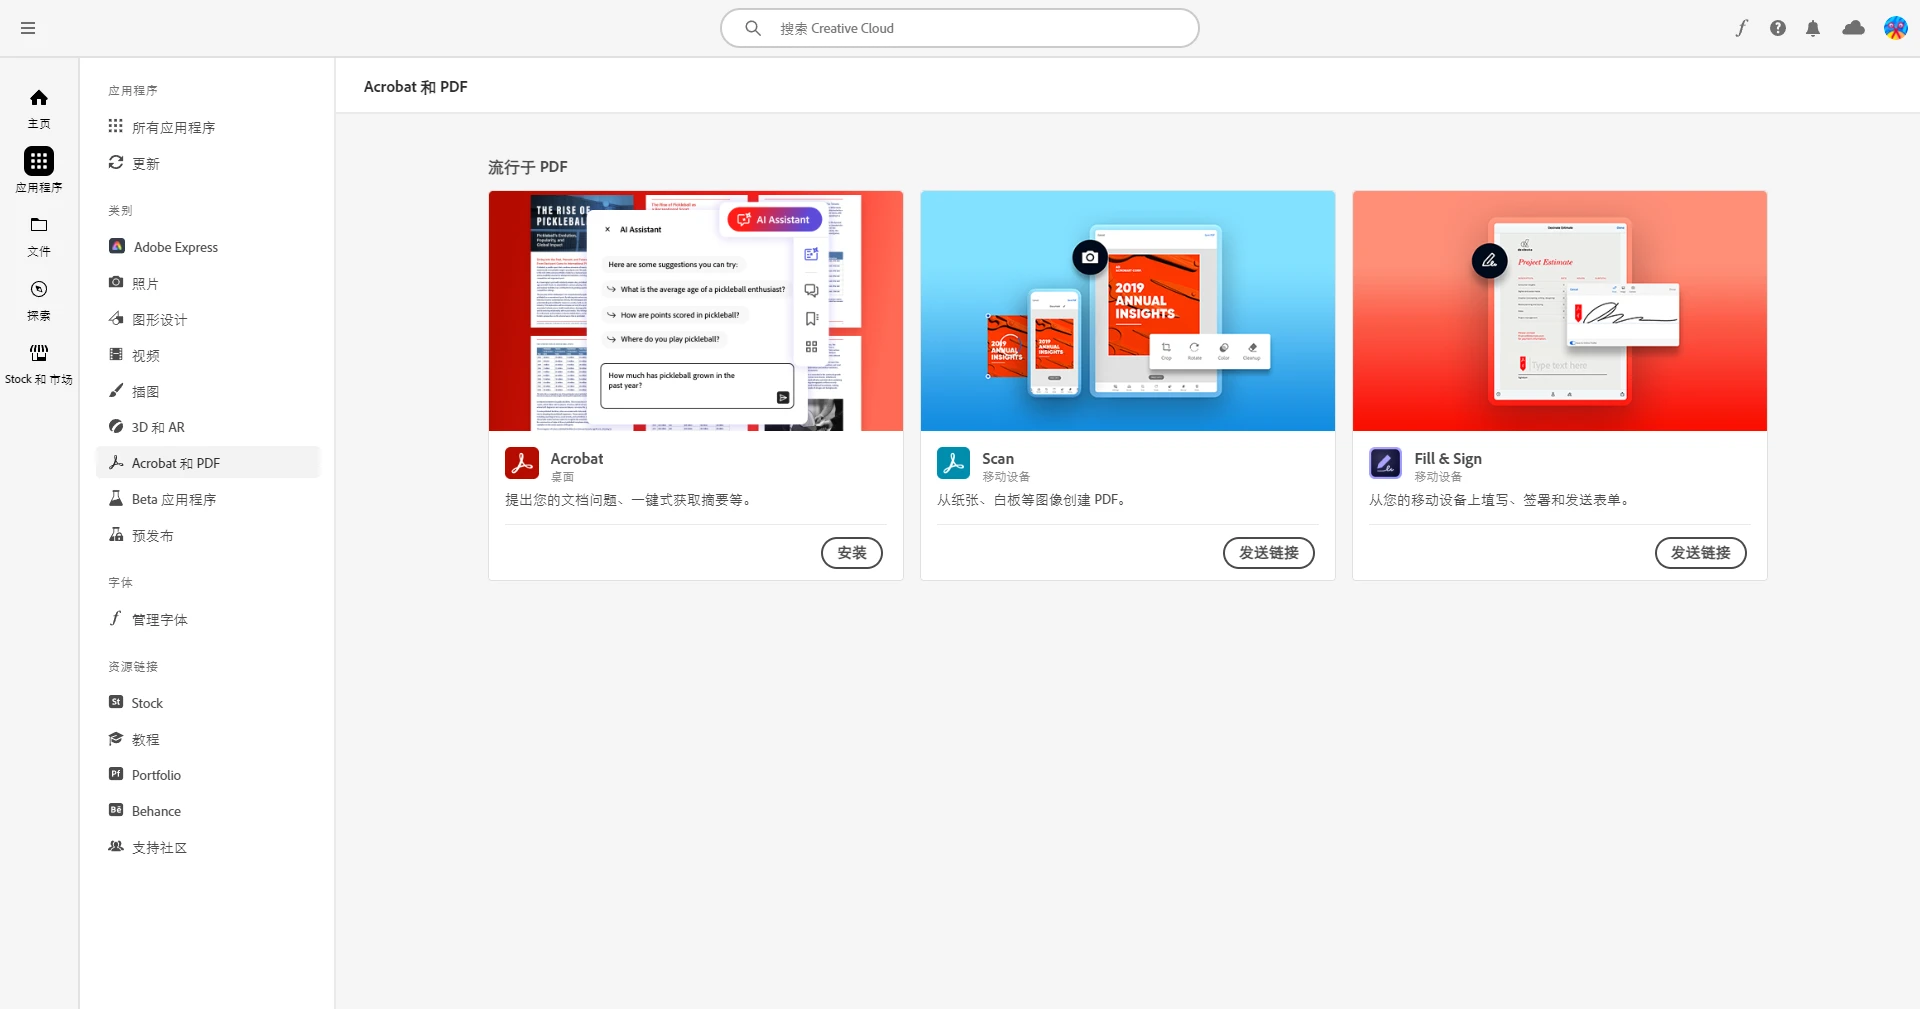Screen dimensions: 1920x1009
Task: Go to 主页 home icon
Action: [39, 97]
